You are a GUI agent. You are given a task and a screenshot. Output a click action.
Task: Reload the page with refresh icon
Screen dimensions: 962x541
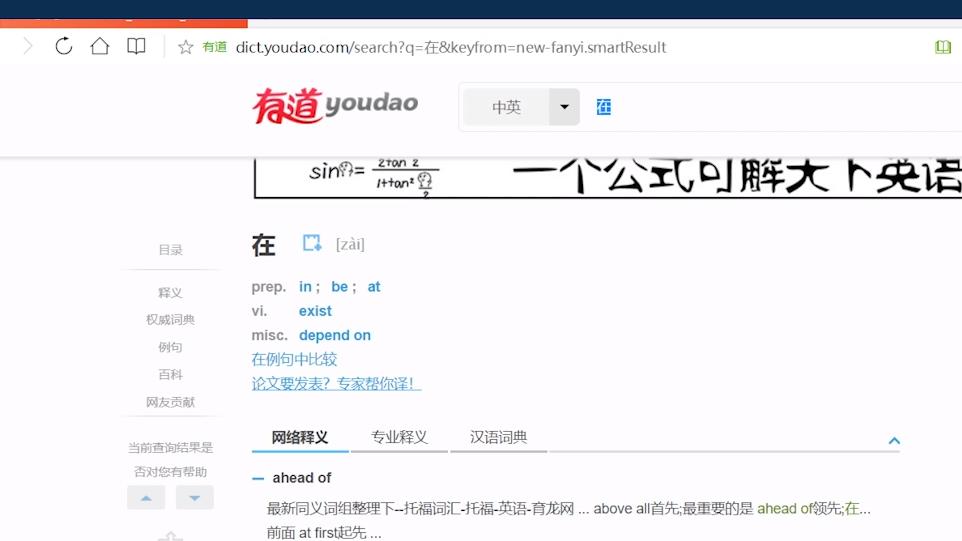tap(64, 47)
